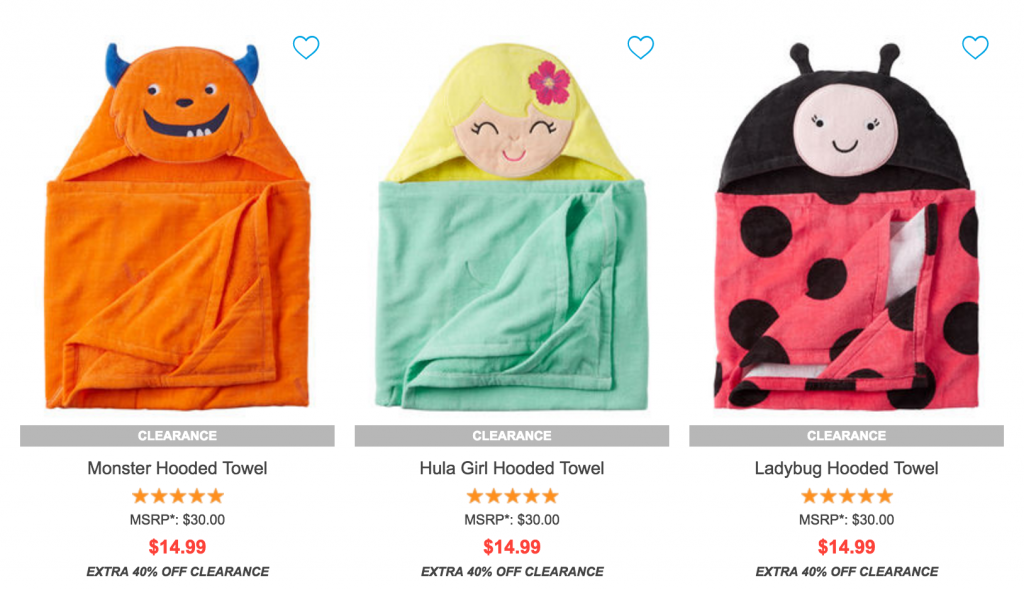Click Extra 40% Off Clearance under Ladybug towel
Screen dimensions: 1024x590
847,572
